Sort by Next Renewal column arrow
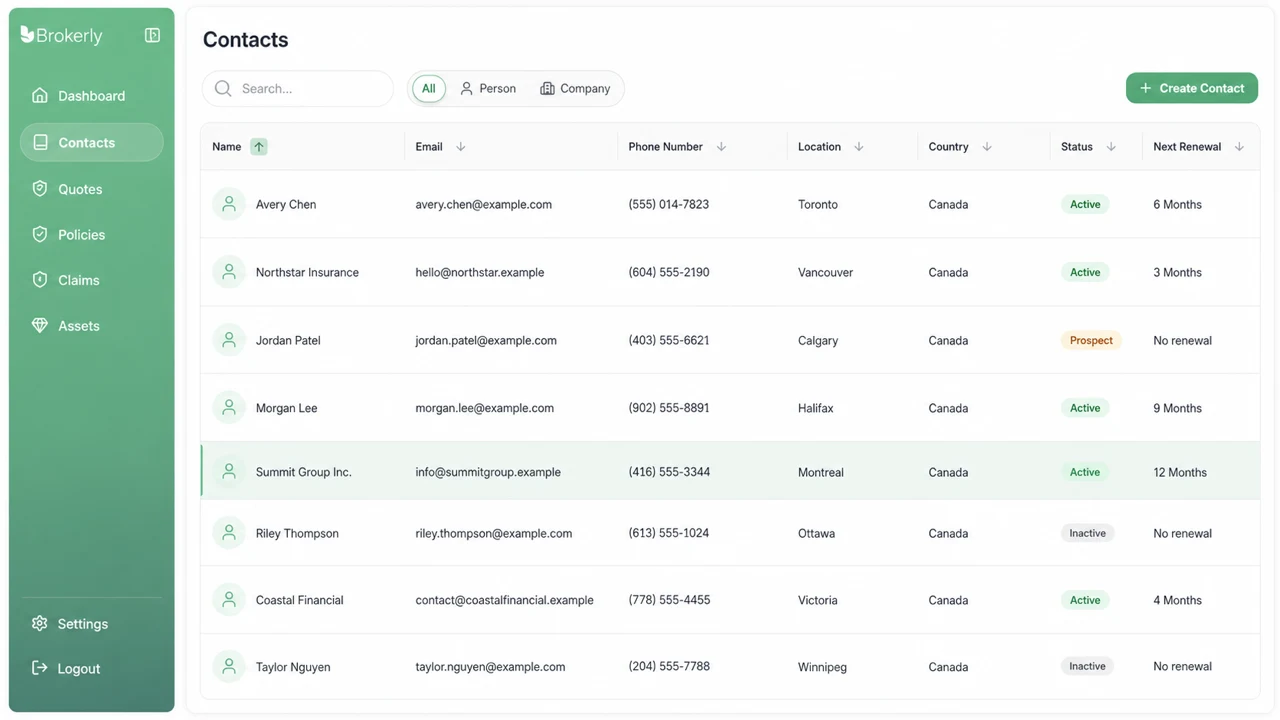The height and width of the screenshot is (720, 1280). tap(1240, 147)
